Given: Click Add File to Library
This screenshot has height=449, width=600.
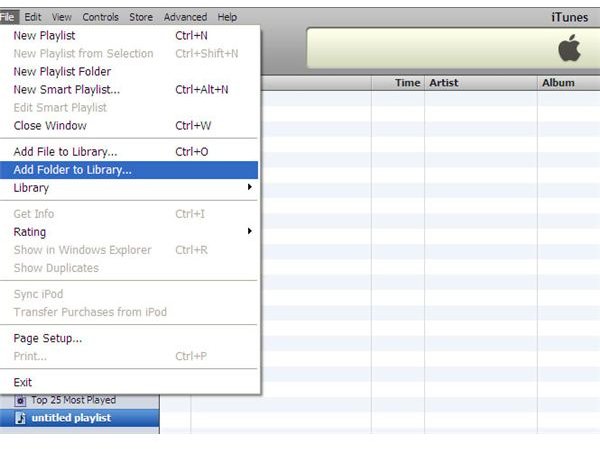Looking at the screenshot, I should [129, 152].
